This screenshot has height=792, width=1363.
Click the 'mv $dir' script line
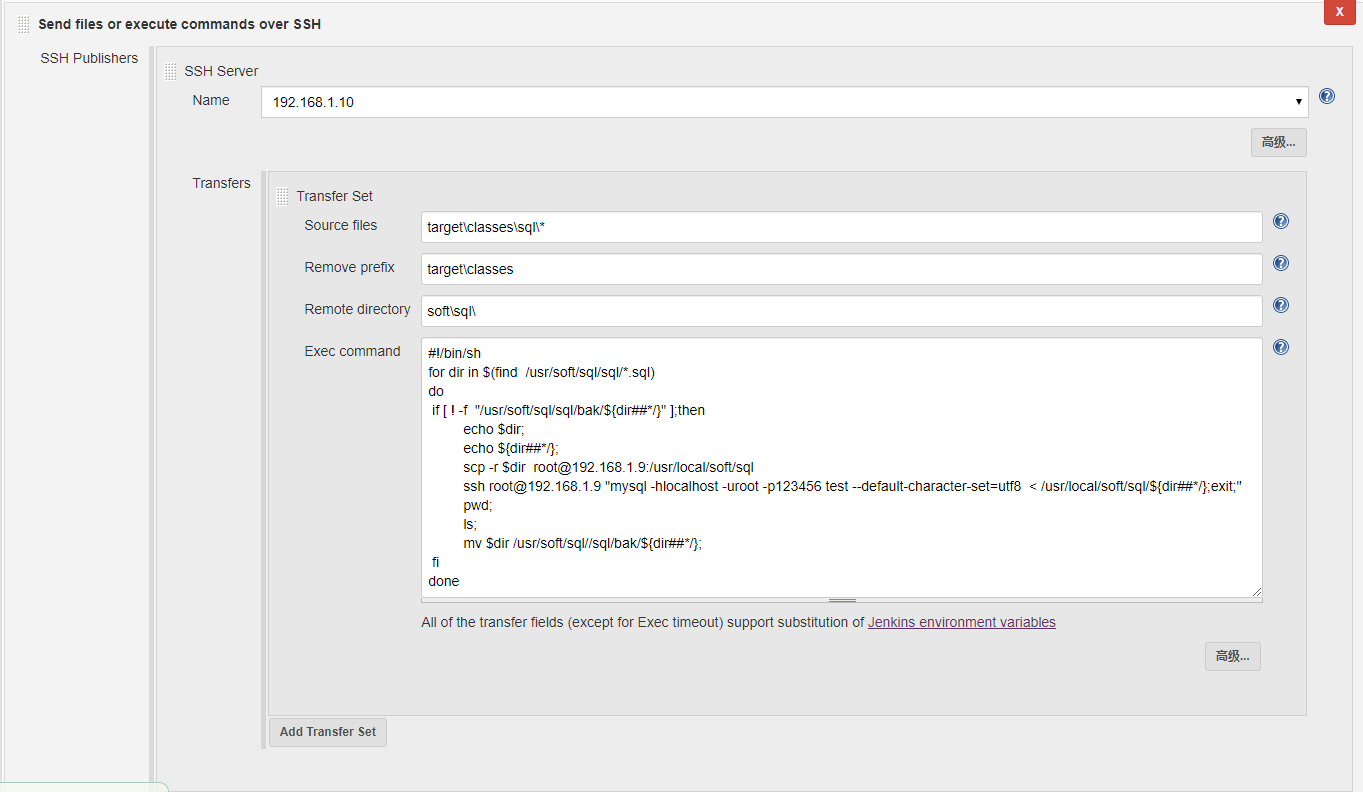(x=583, y=543)
